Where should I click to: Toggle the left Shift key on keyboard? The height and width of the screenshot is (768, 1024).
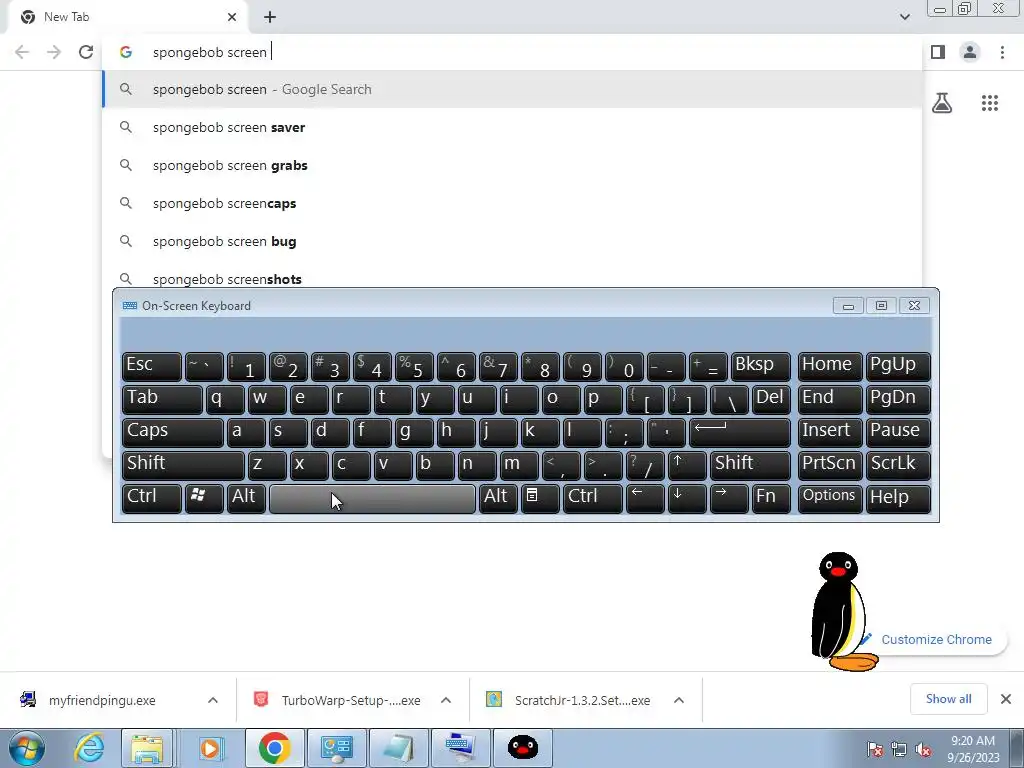pos(183,464)
